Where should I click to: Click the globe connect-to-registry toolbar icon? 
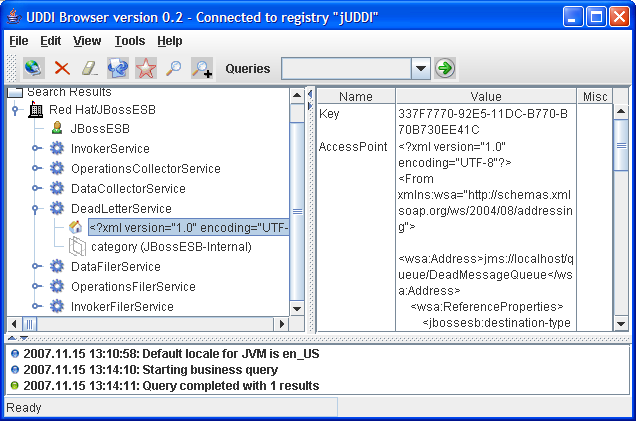coord(34,68)
